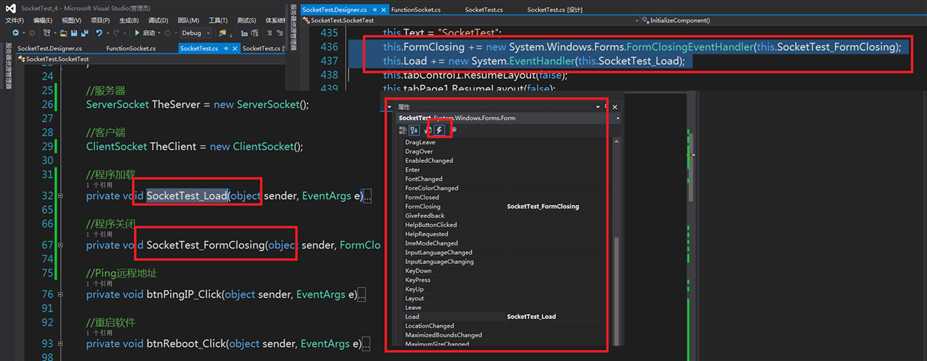The width and height of the screenshot is (927, 361).
Task: Click the lightning bolt Events button in Properties
Action: tap(439, 129)
